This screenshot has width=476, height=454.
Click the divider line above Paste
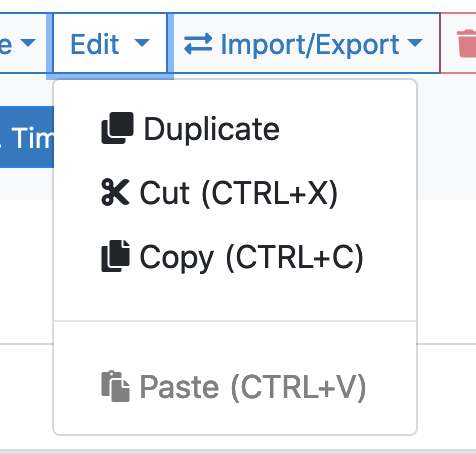(x=235, y=321)
